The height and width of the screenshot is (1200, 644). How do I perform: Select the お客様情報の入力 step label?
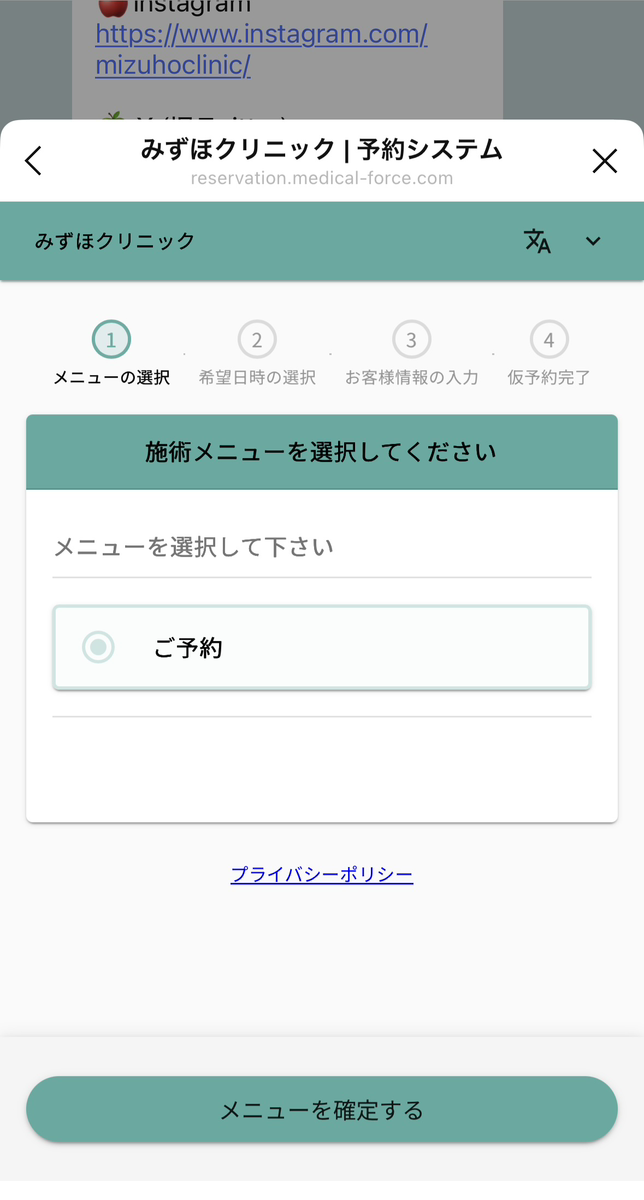click(411, 378)
